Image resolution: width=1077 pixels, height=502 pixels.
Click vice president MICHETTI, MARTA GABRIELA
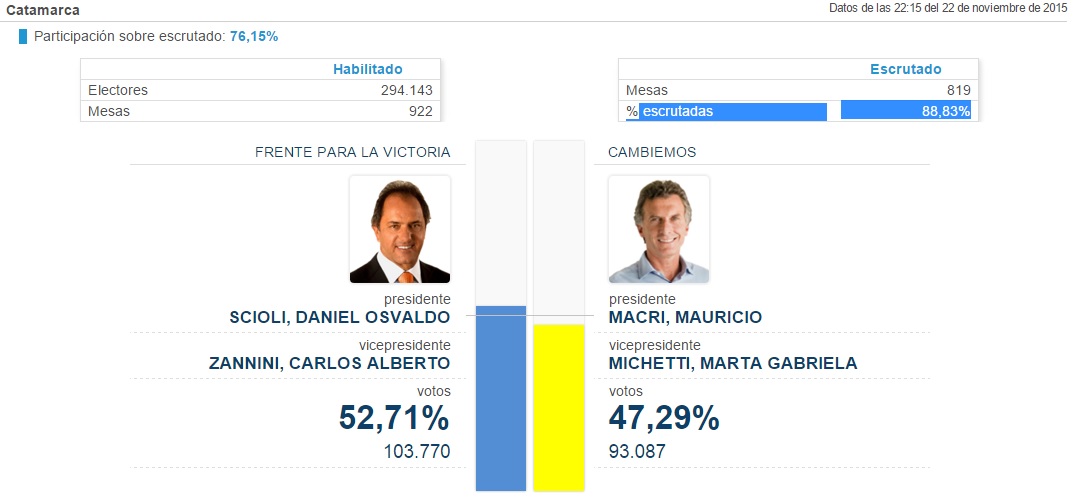click(733, 363)
